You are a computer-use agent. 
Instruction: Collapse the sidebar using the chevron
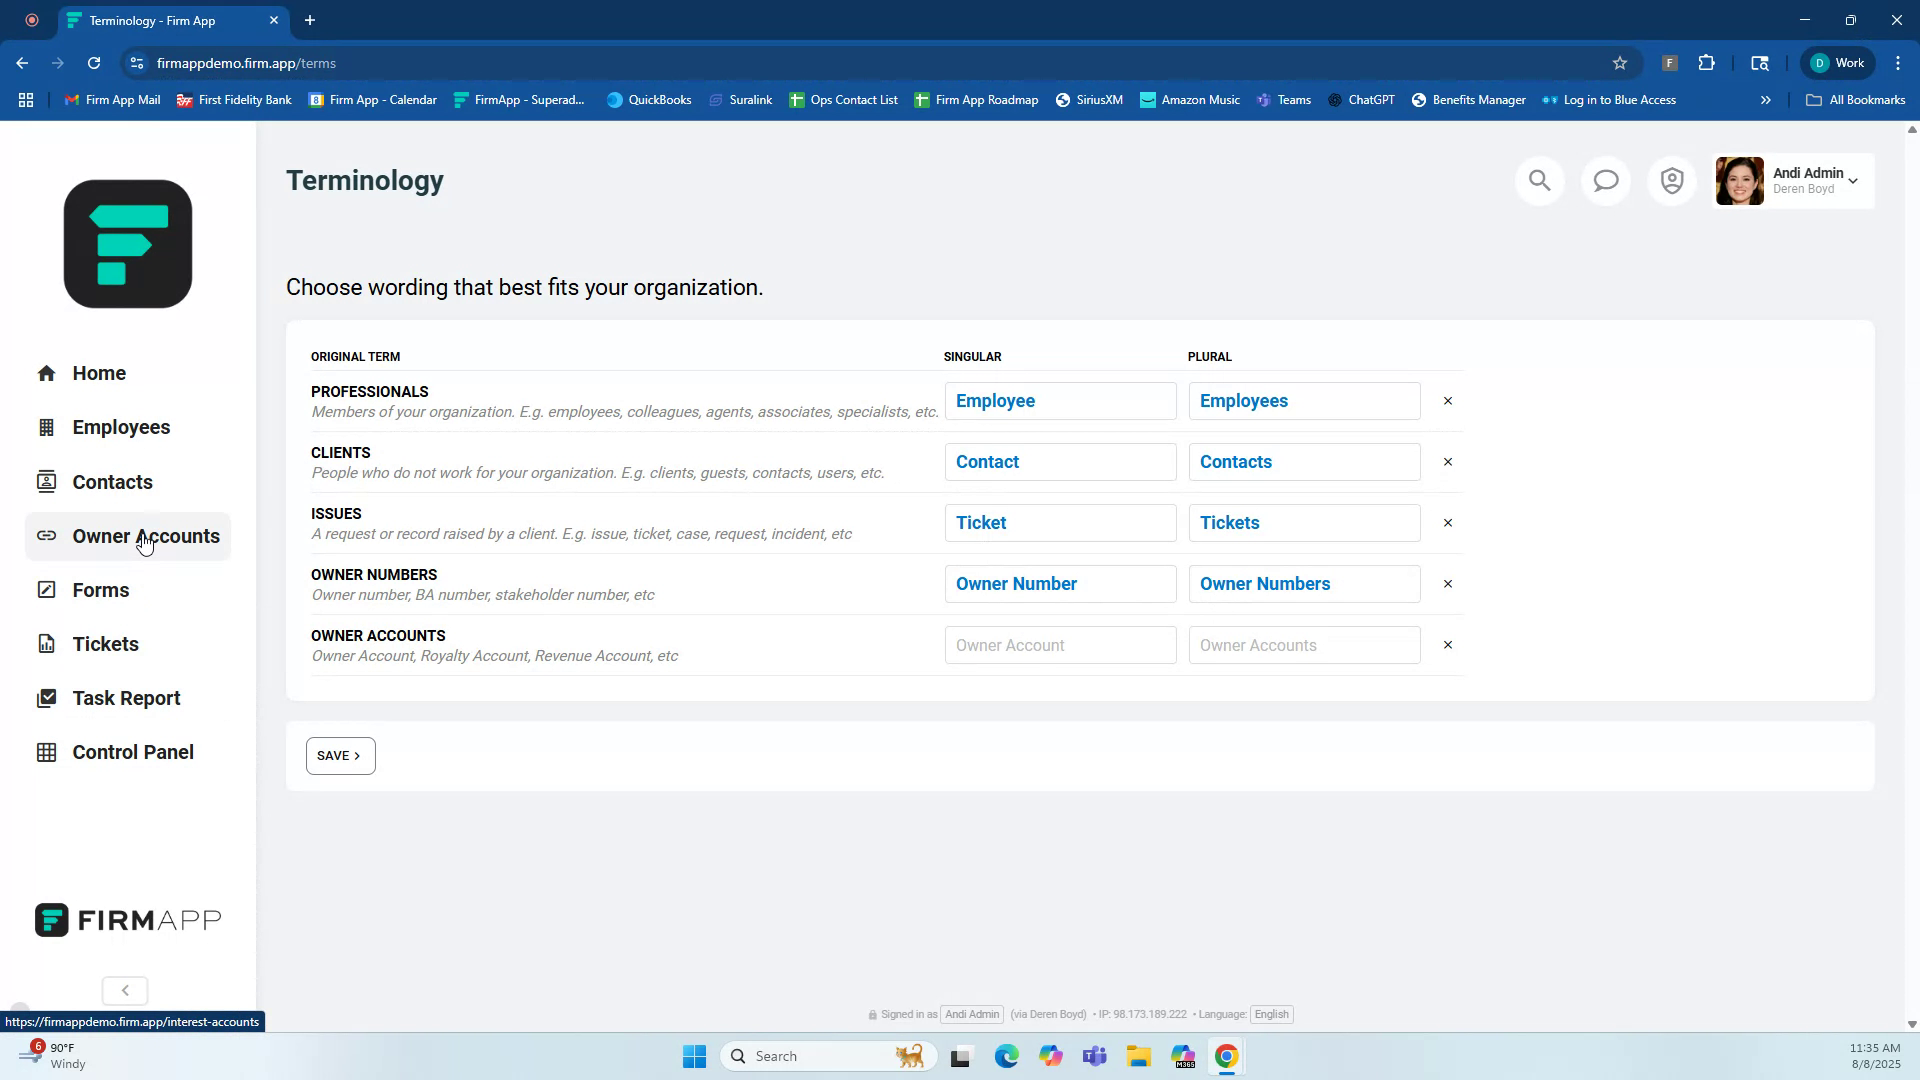[x=124, y=990]
